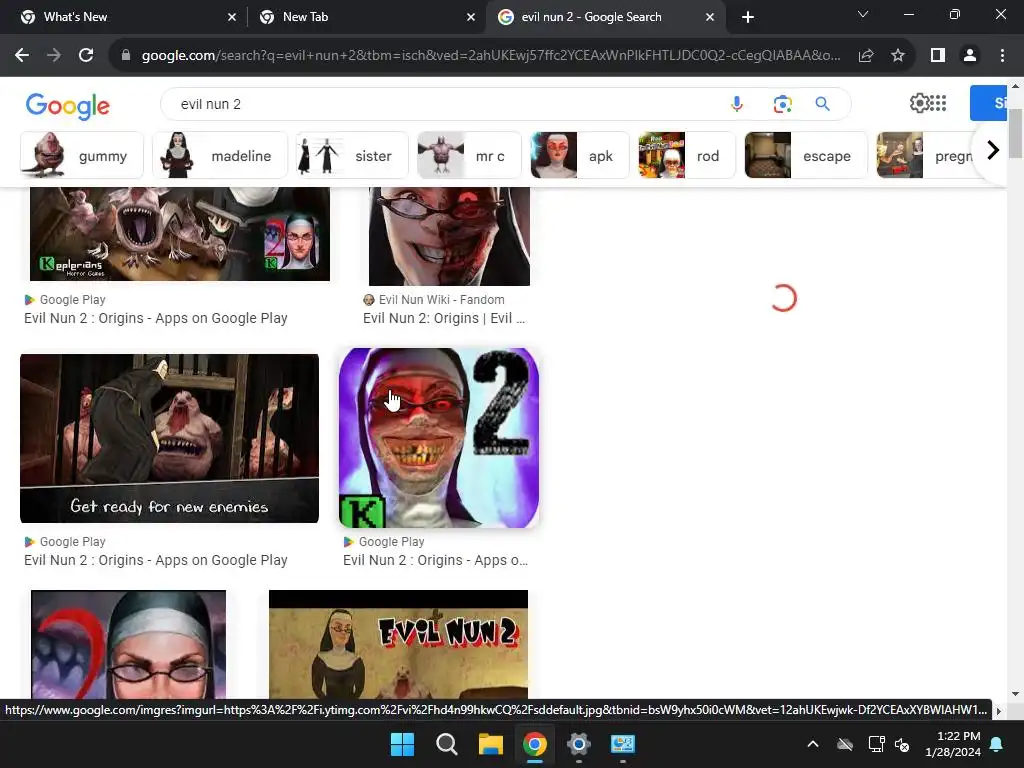Reload the Google search page

coord(86,56)
